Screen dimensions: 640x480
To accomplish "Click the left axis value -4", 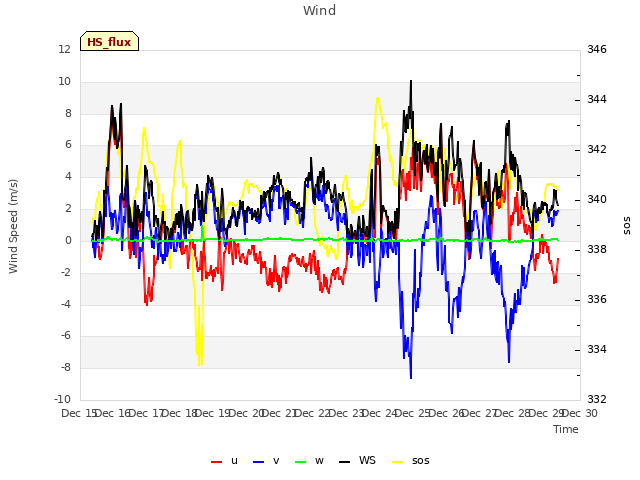I will (x=66, y=304).
